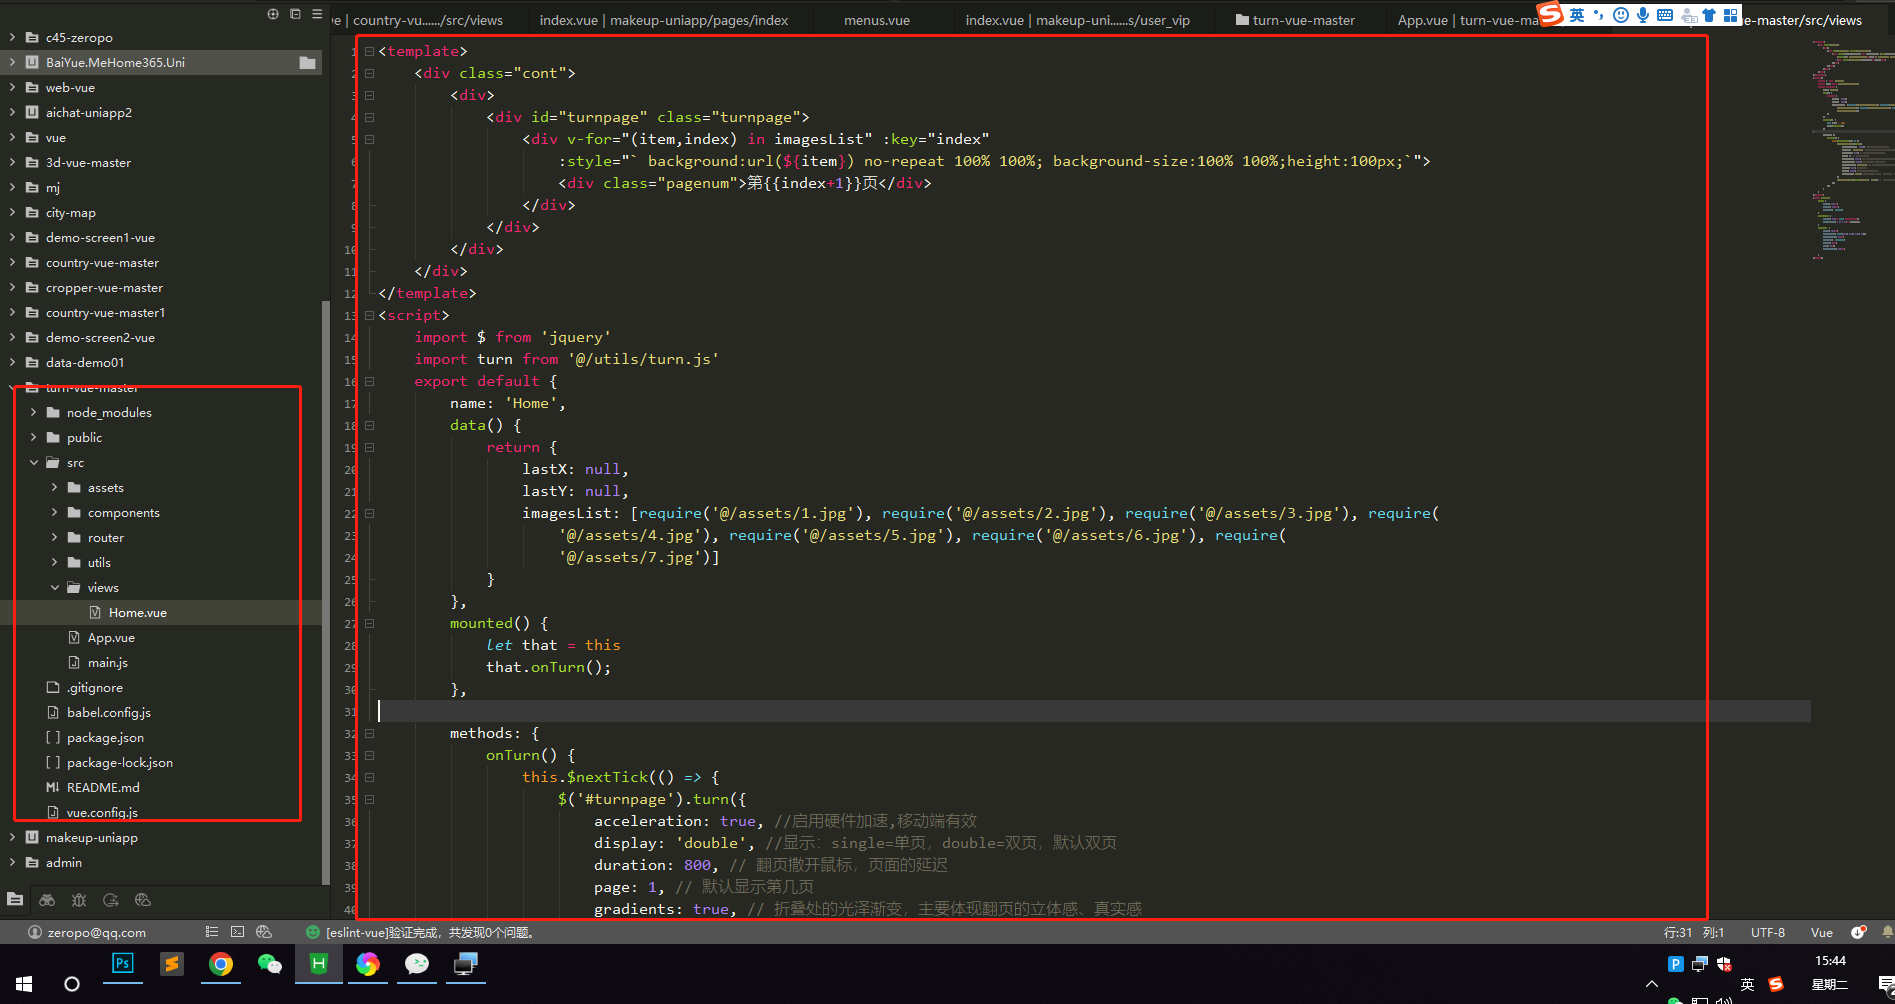1895x1004 pixels.
Task: Open WeChat from the taskbar
Action: click(x=270, y=964)
